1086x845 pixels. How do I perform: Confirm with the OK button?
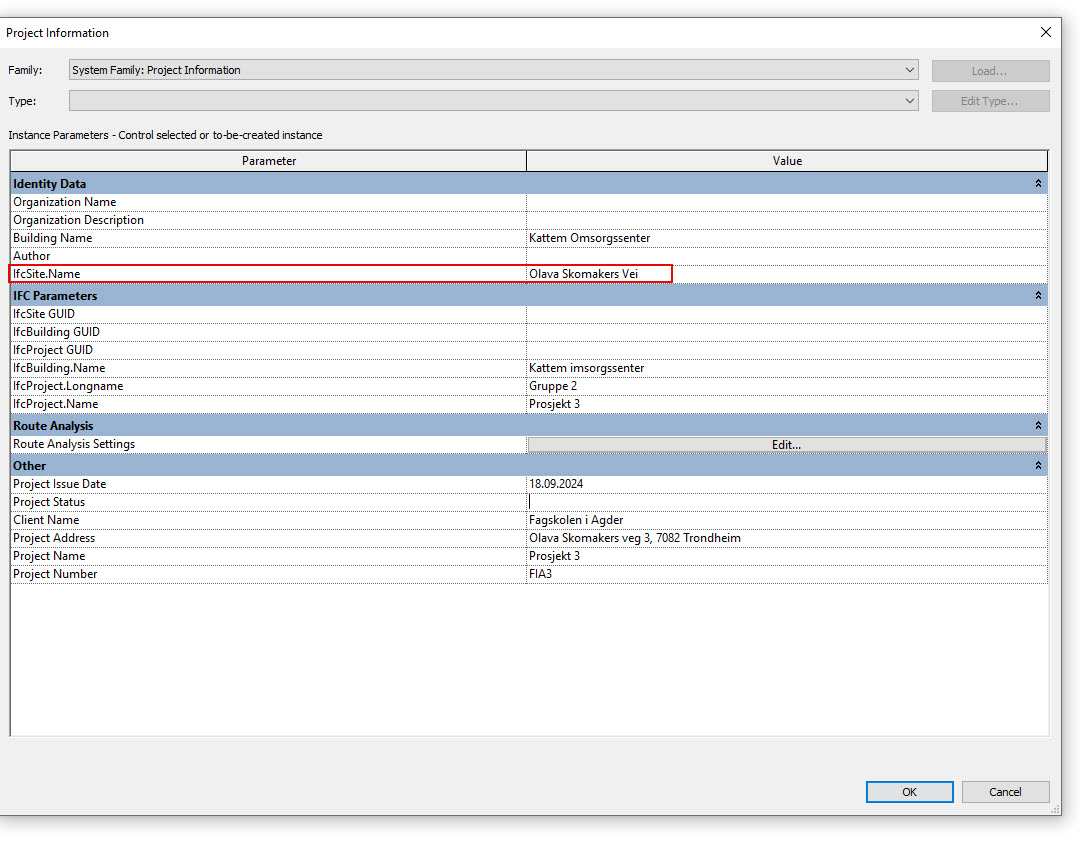(909, 792)
